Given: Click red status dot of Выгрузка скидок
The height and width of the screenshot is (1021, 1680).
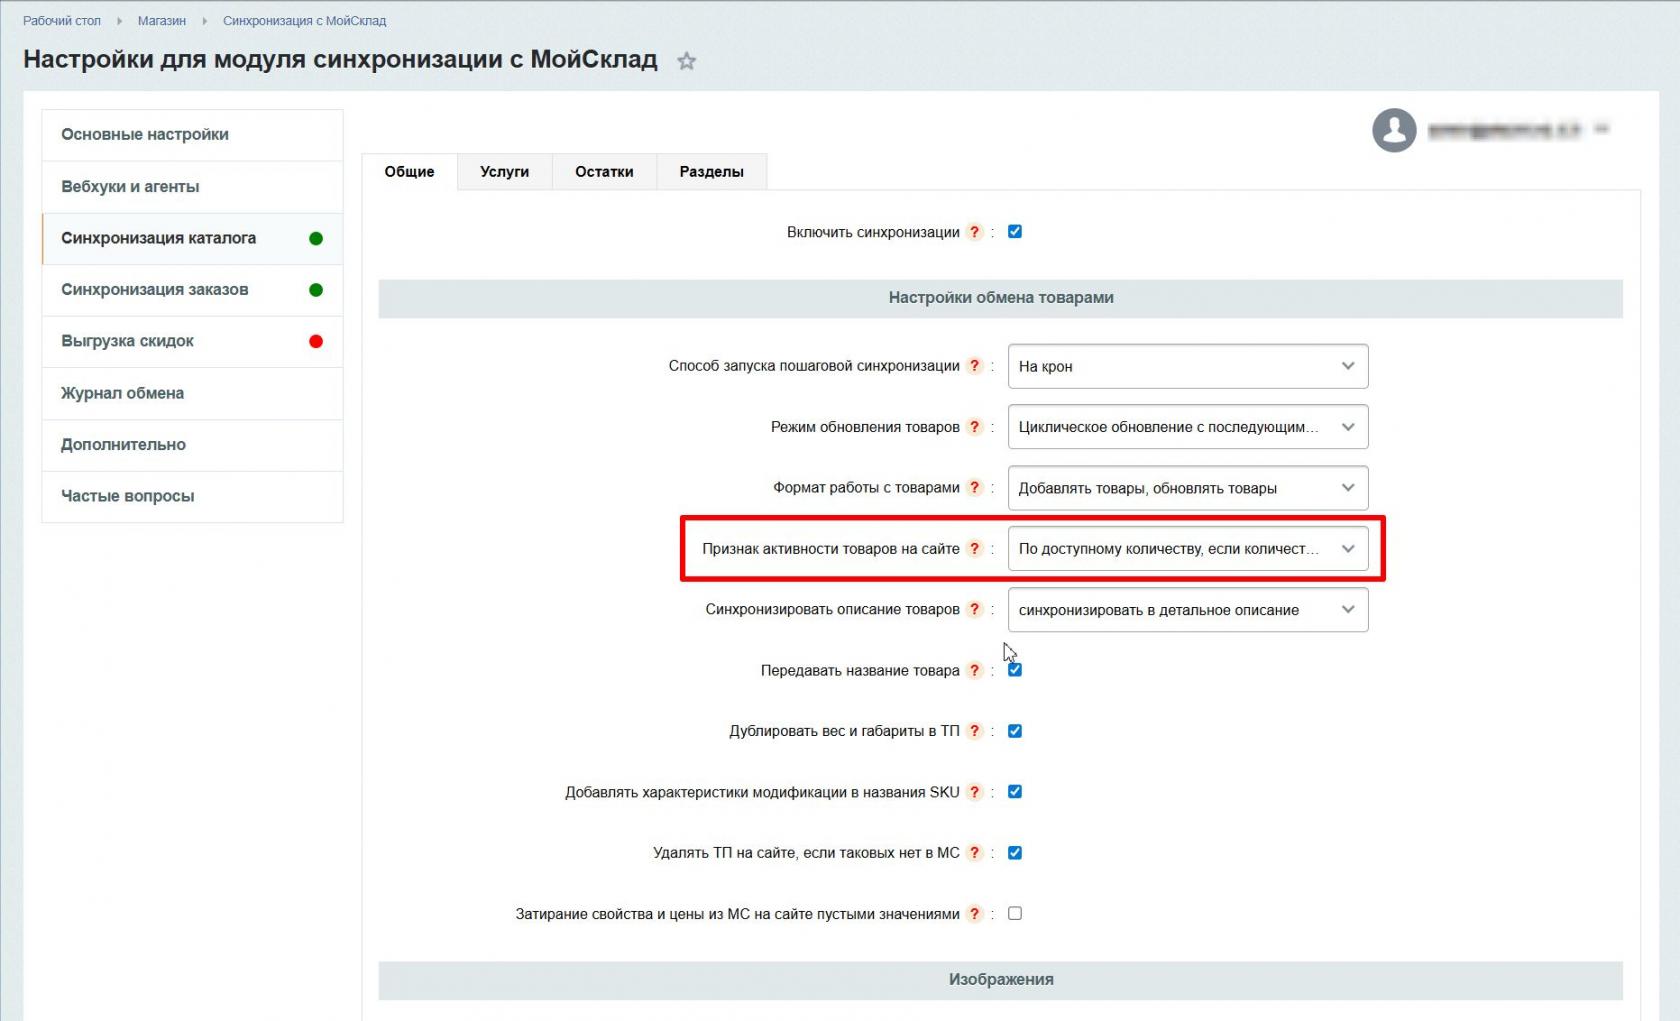Looking at the screenshot, I should [316, 341].
